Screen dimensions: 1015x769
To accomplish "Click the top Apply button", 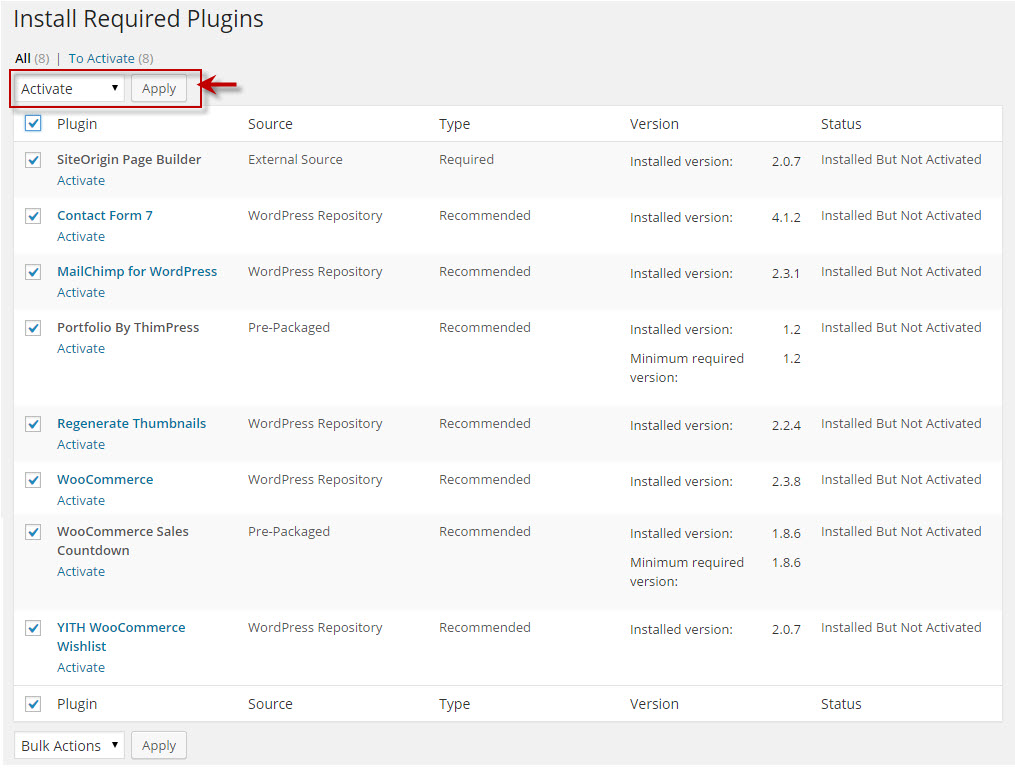I will [159, 89].
